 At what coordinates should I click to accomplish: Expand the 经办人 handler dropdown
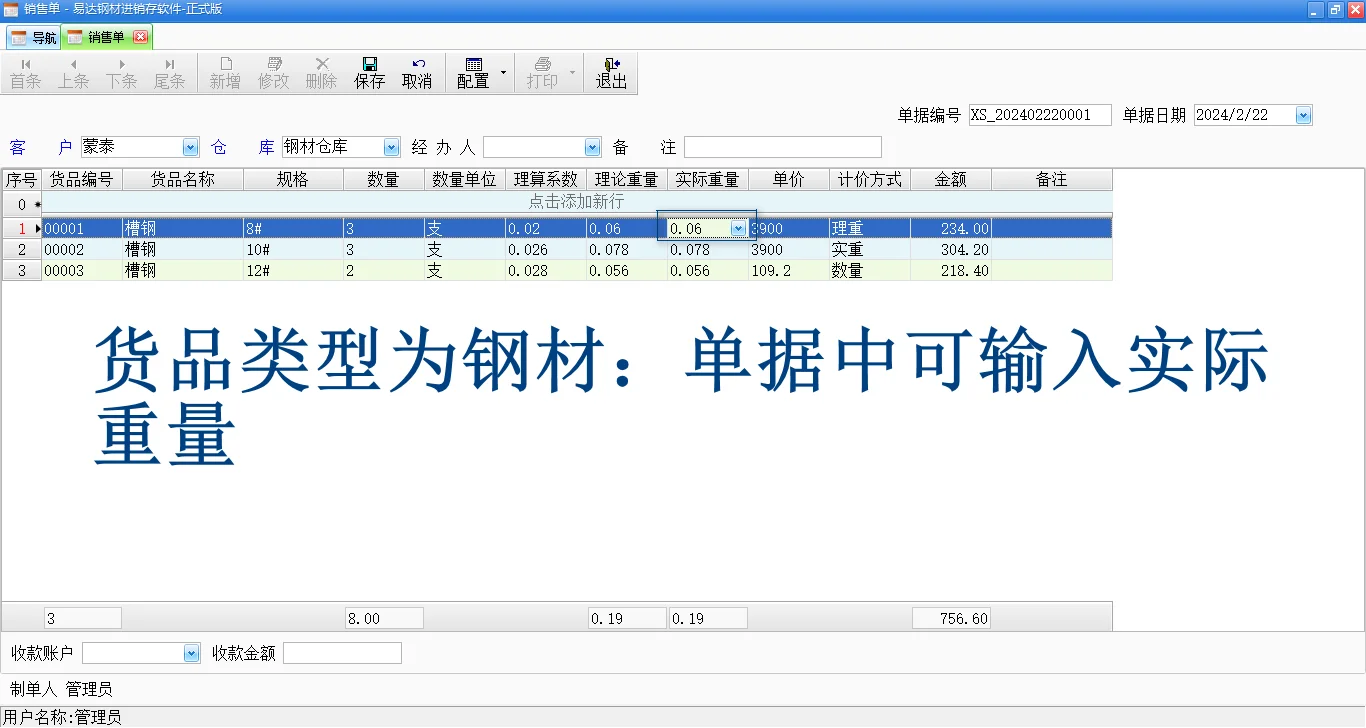[592, 146]
